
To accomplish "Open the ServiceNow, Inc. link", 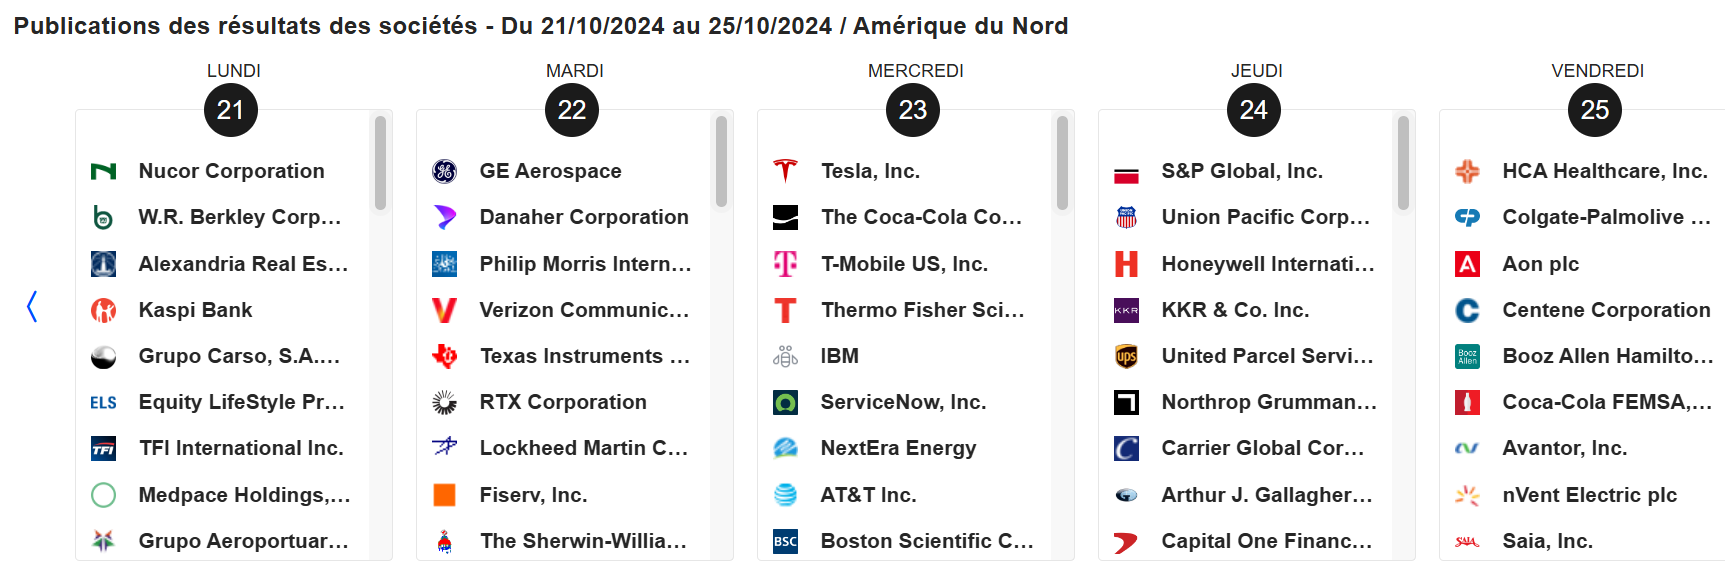I will pos(903,402).
